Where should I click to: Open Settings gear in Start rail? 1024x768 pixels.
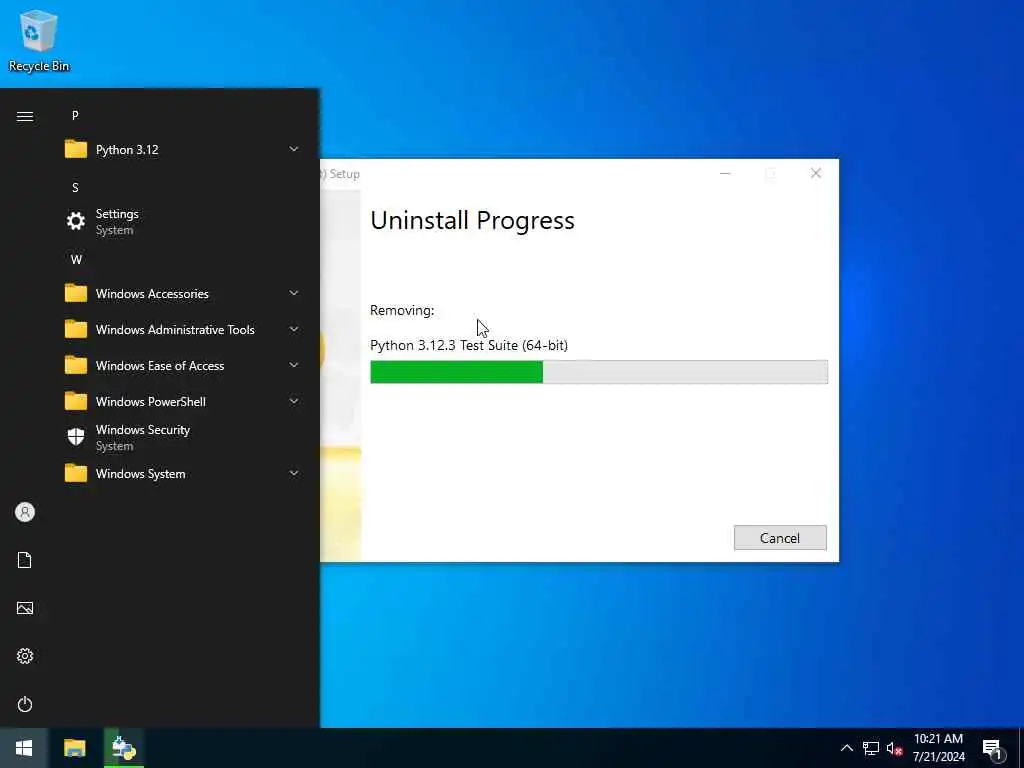click(25, 656)
